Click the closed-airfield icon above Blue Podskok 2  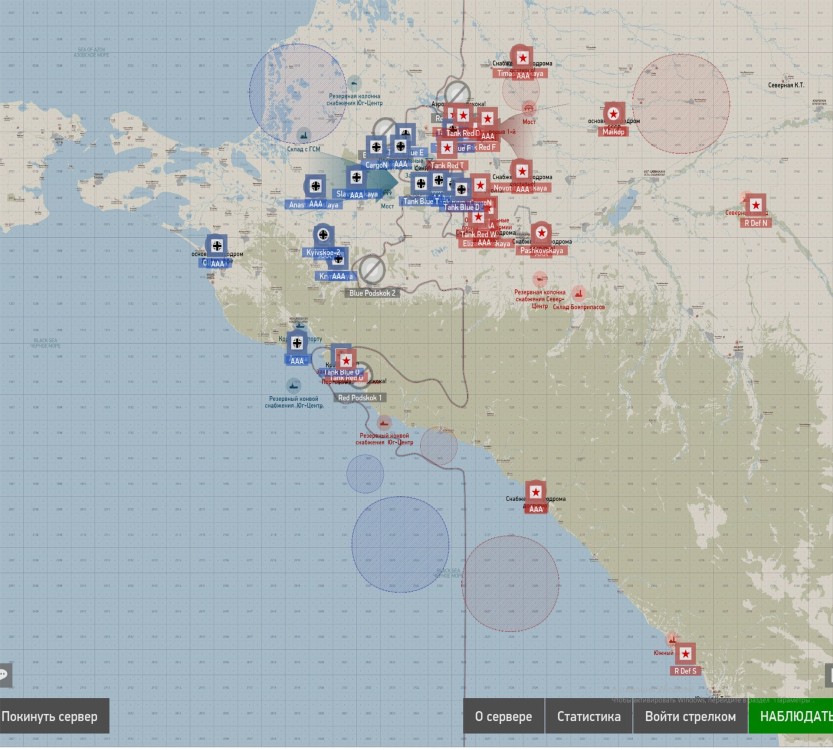pos(372,269)
